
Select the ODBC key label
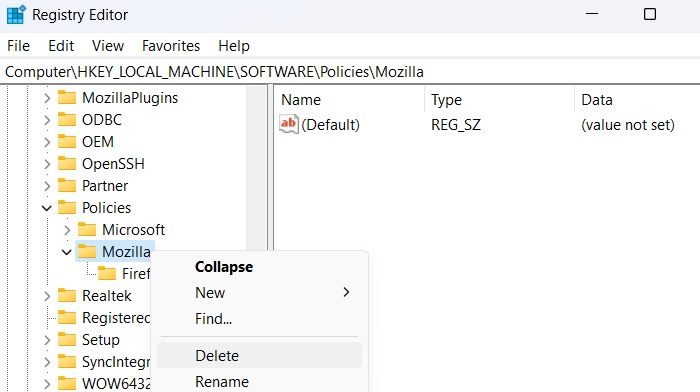[x=102, y=119]
